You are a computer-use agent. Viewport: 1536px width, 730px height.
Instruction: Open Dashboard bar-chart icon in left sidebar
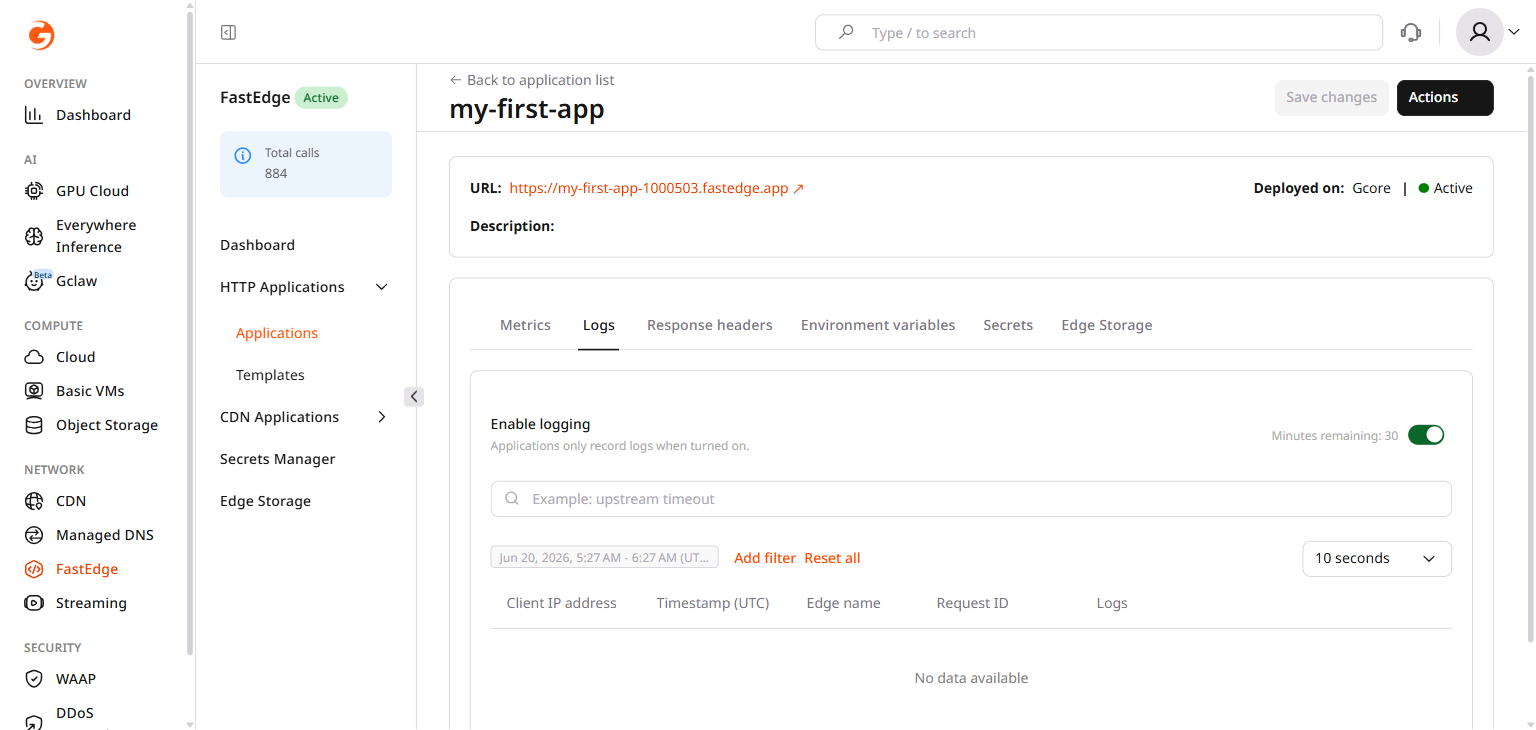tap(34, 115)
